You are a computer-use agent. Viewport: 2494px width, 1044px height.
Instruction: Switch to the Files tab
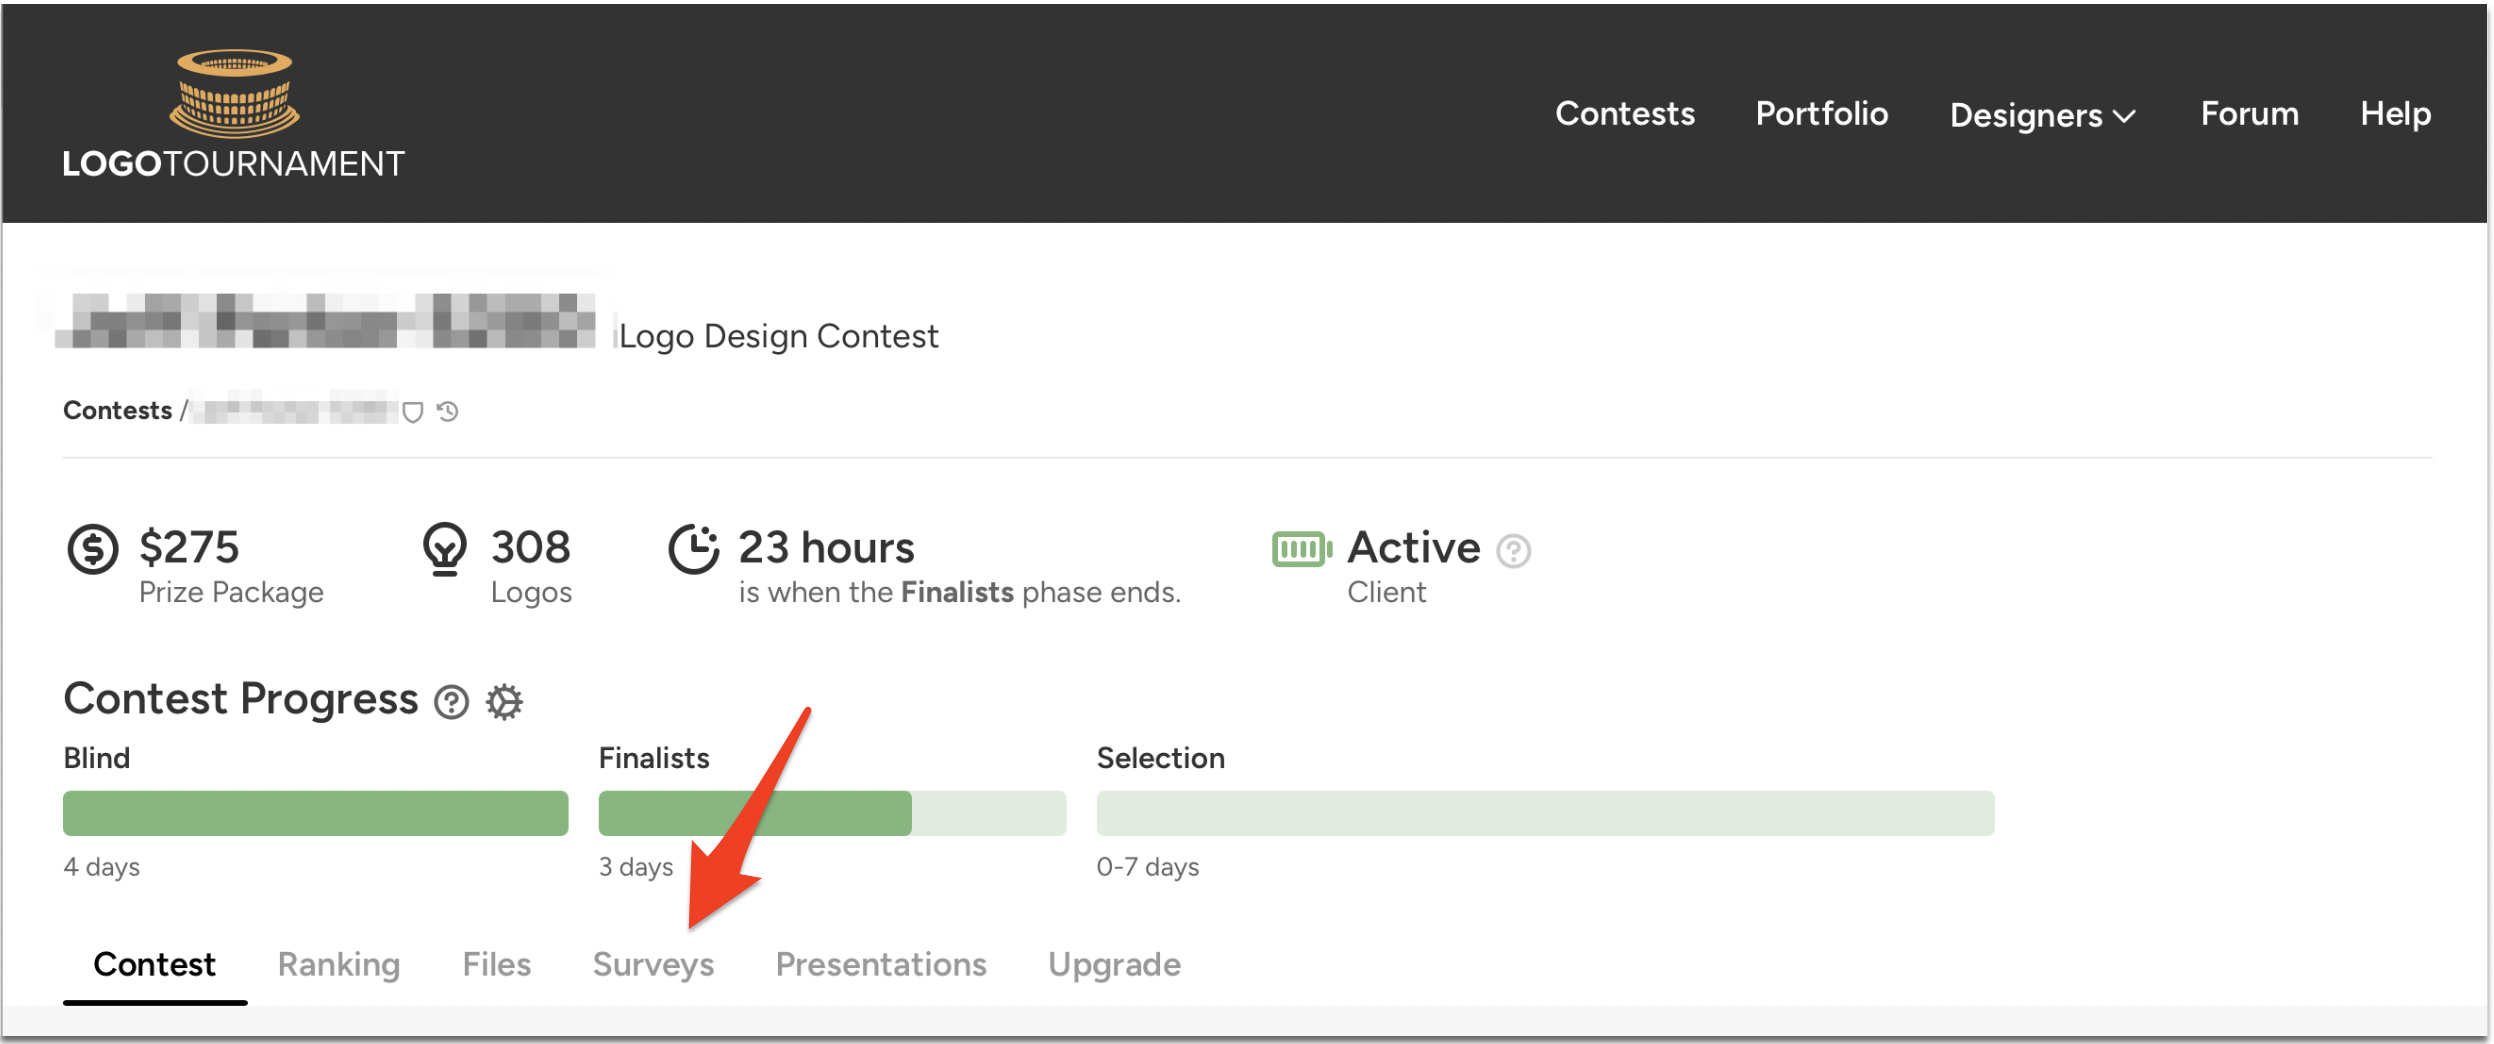[496, 965]
